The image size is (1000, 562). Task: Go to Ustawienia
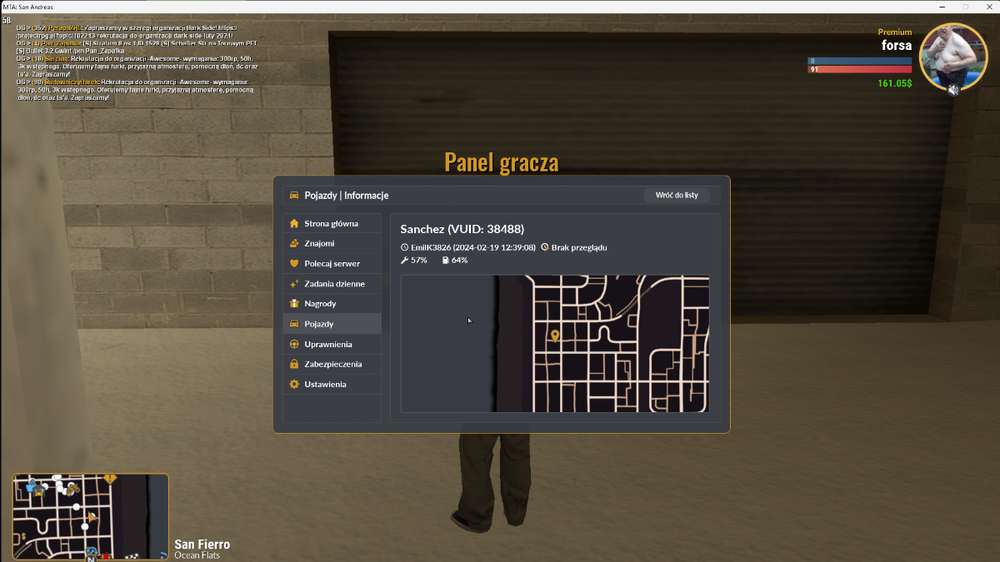pos(332,384)
